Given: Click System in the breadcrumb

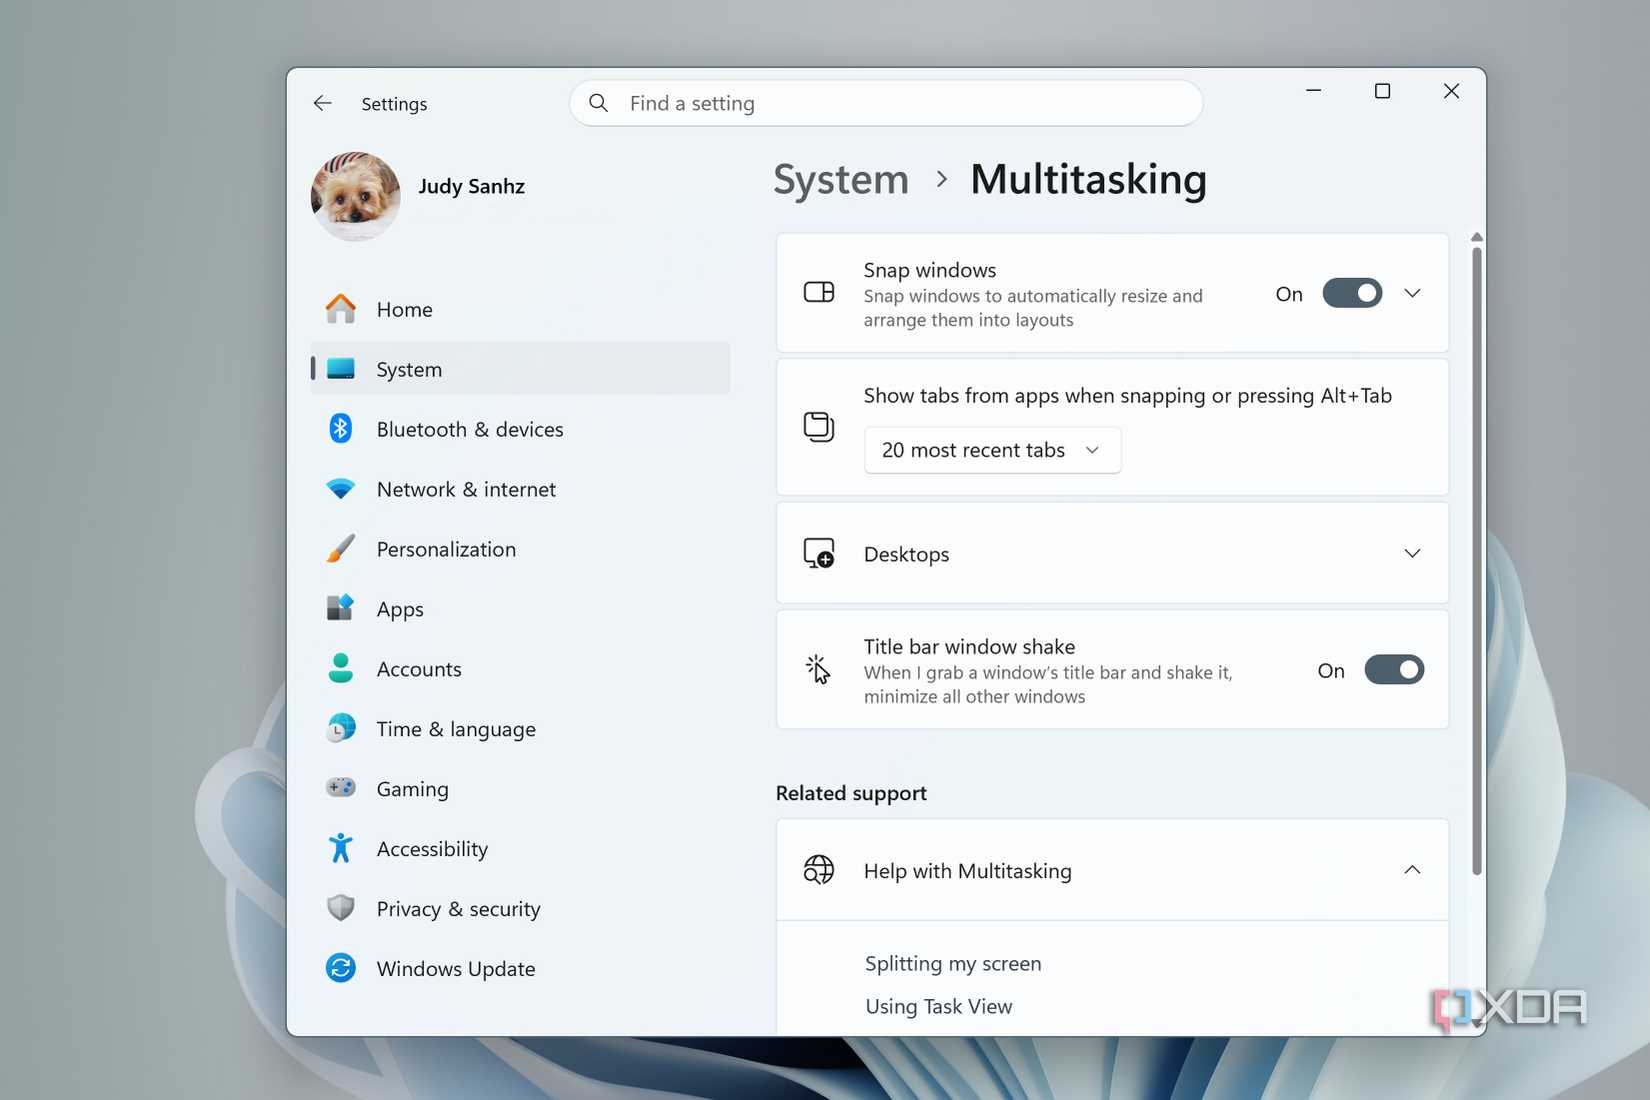Looking at the screenshot, I should (841, 180).
